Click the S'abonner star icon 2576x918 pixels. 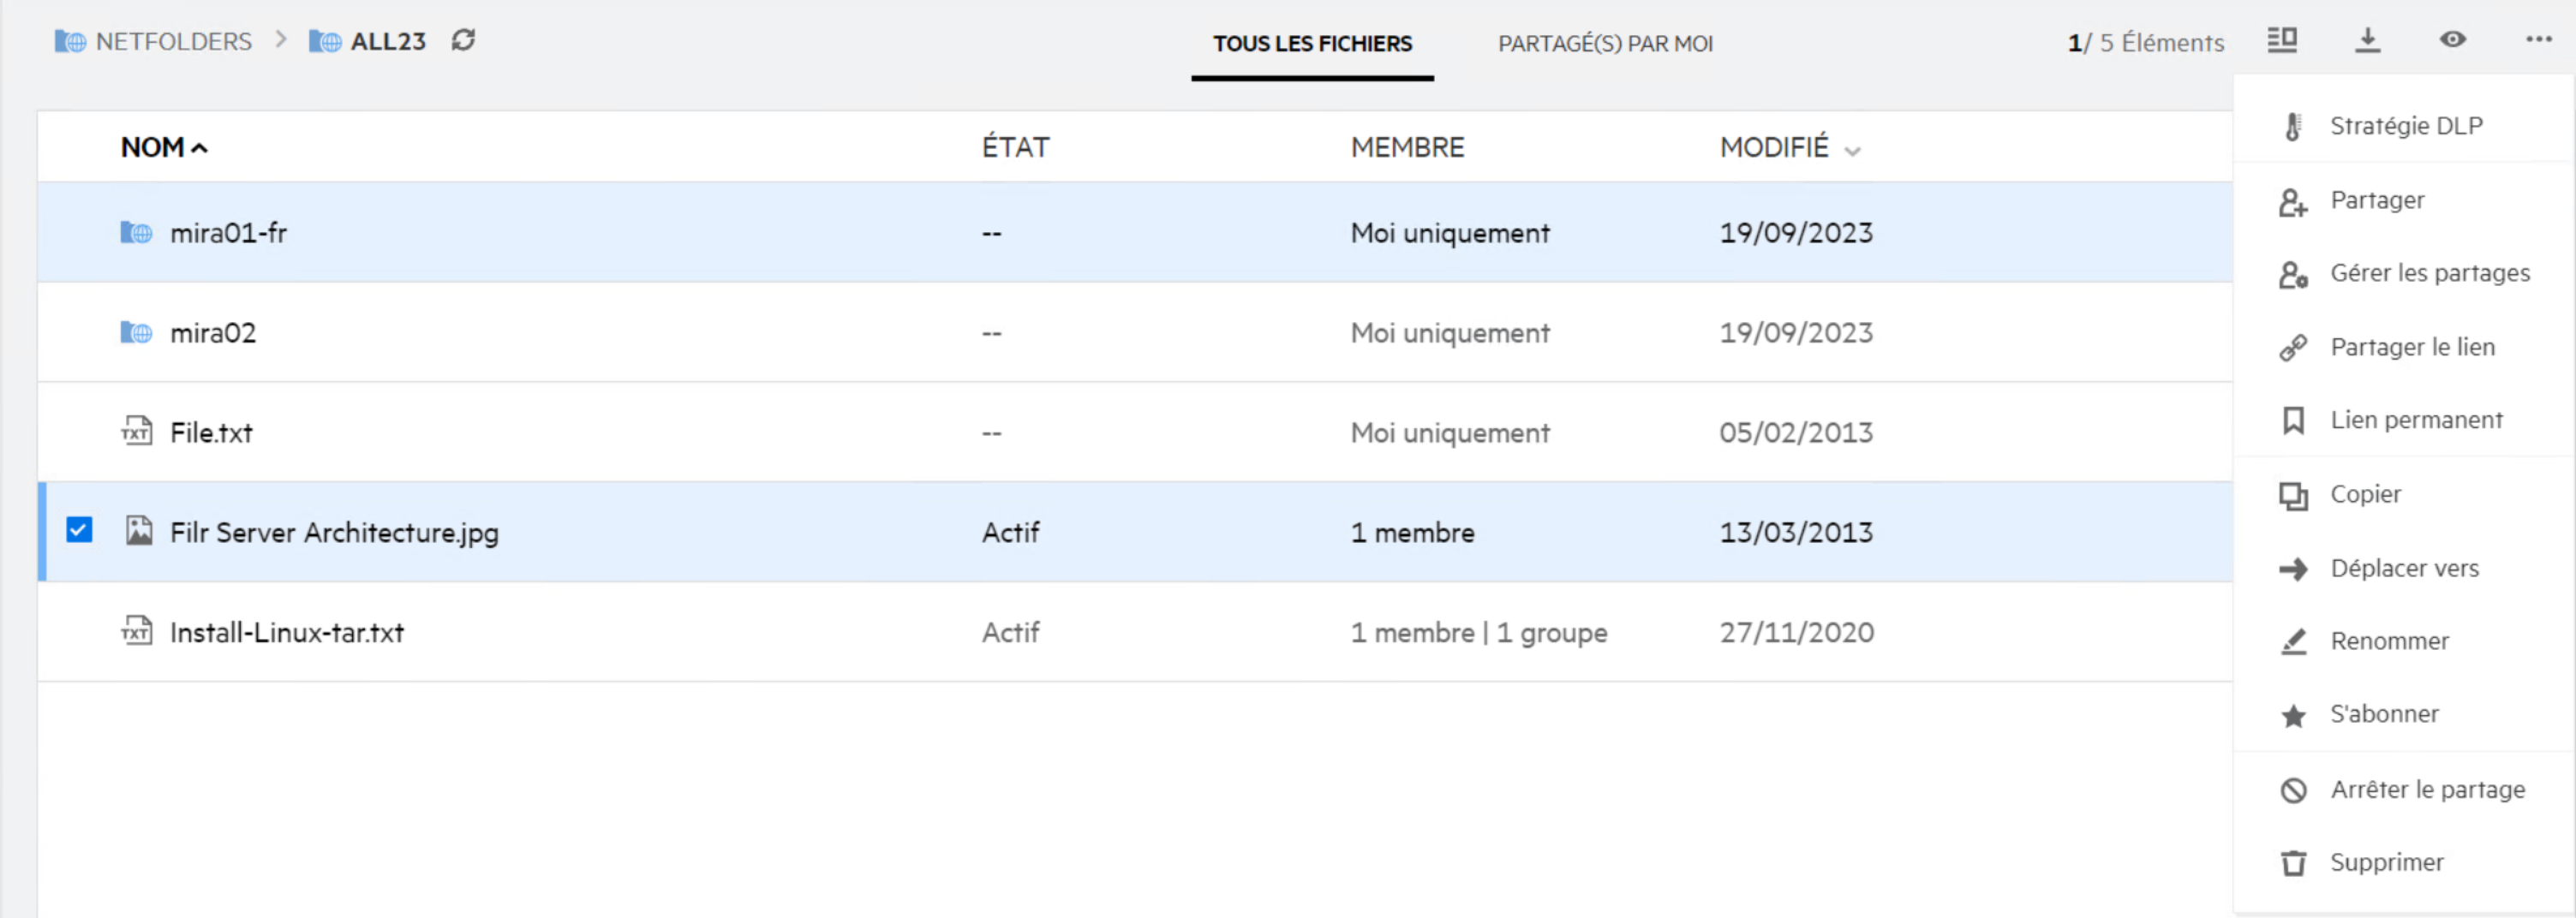pos(2293,715)
